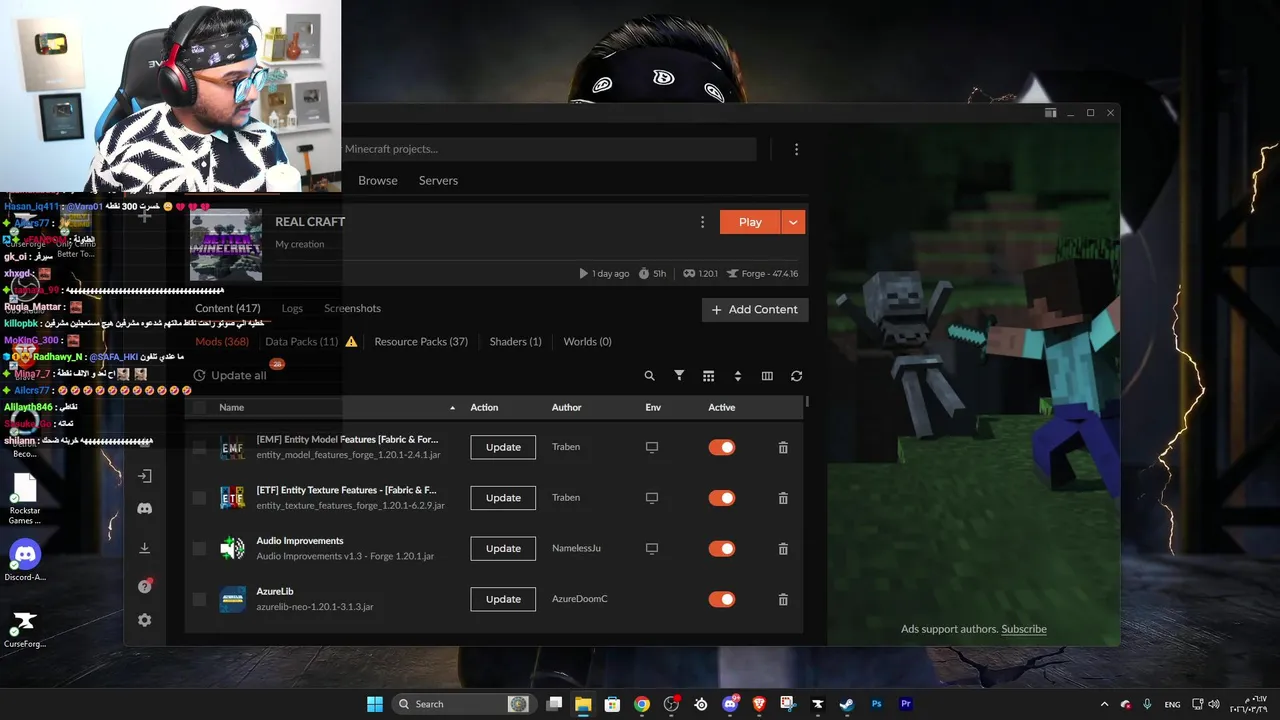Open Google Chrome from the taskbar
This screenshot has height=720, width=1280.
[642, 704]
